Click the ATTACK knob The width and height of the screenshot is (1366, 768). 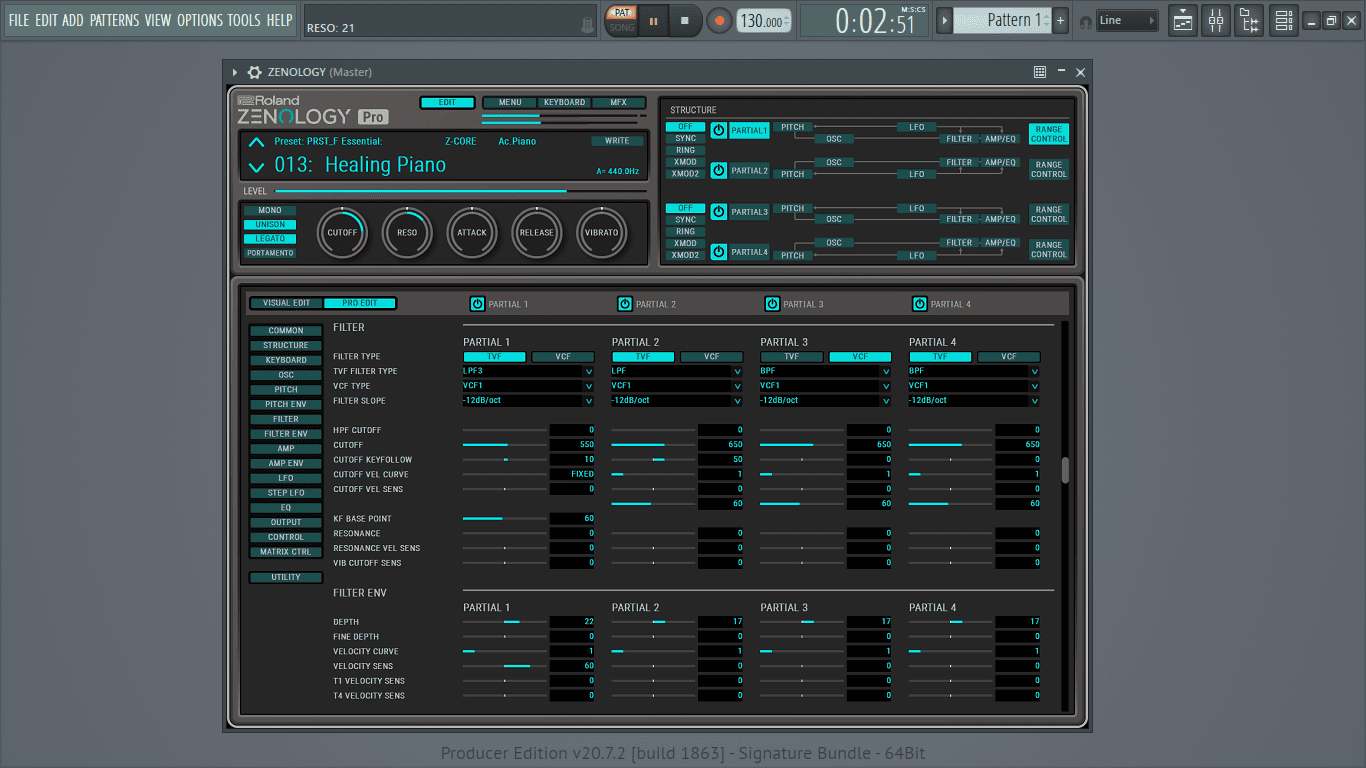click(x=472, y=233)
